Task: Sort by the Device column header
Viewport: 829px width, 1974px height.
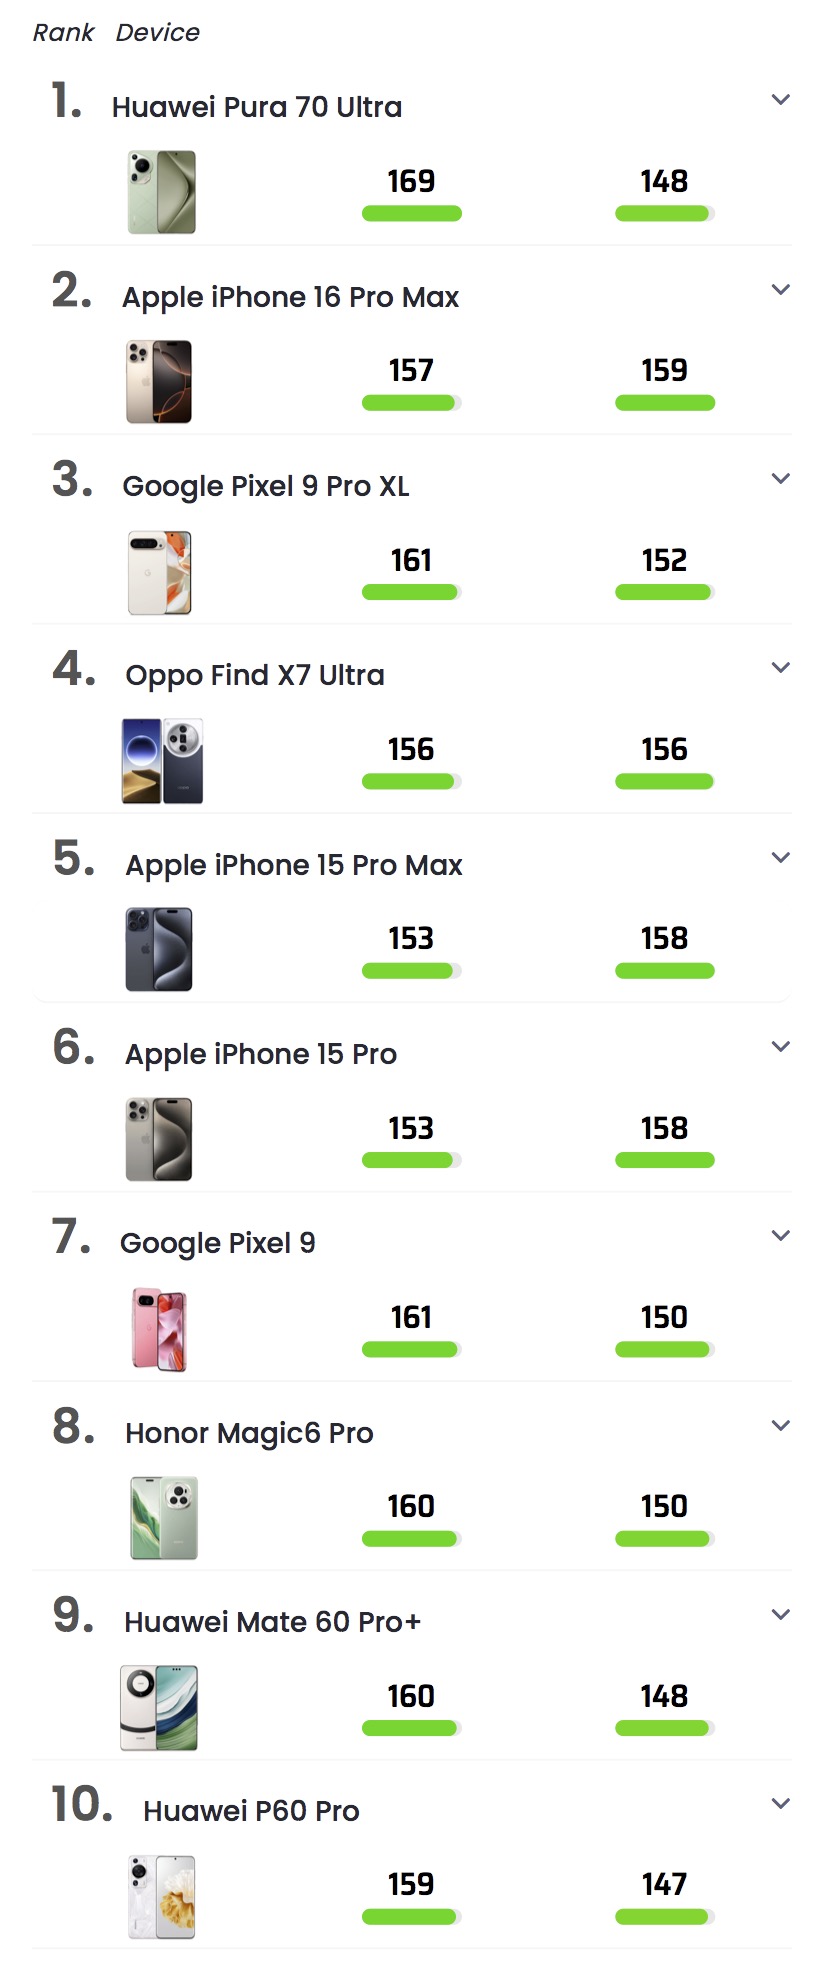Action: coord(158,32)
